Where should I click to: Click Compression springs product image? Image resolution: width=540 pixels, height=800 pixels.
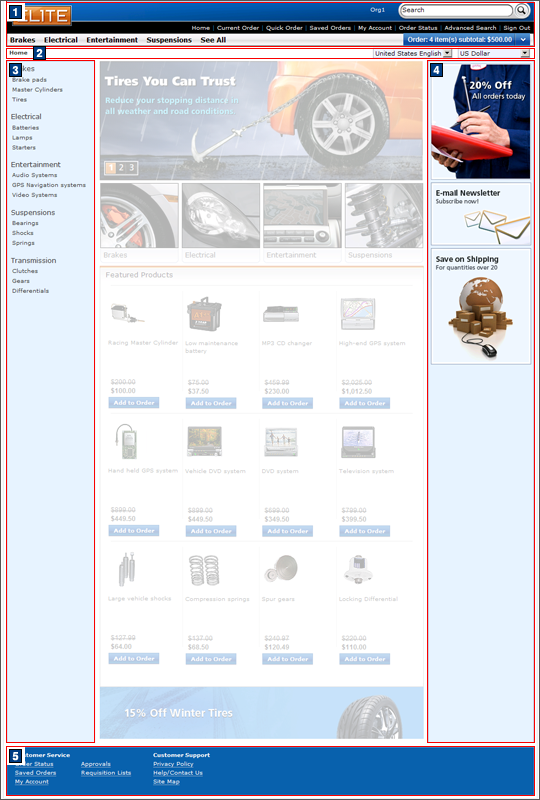204,569
